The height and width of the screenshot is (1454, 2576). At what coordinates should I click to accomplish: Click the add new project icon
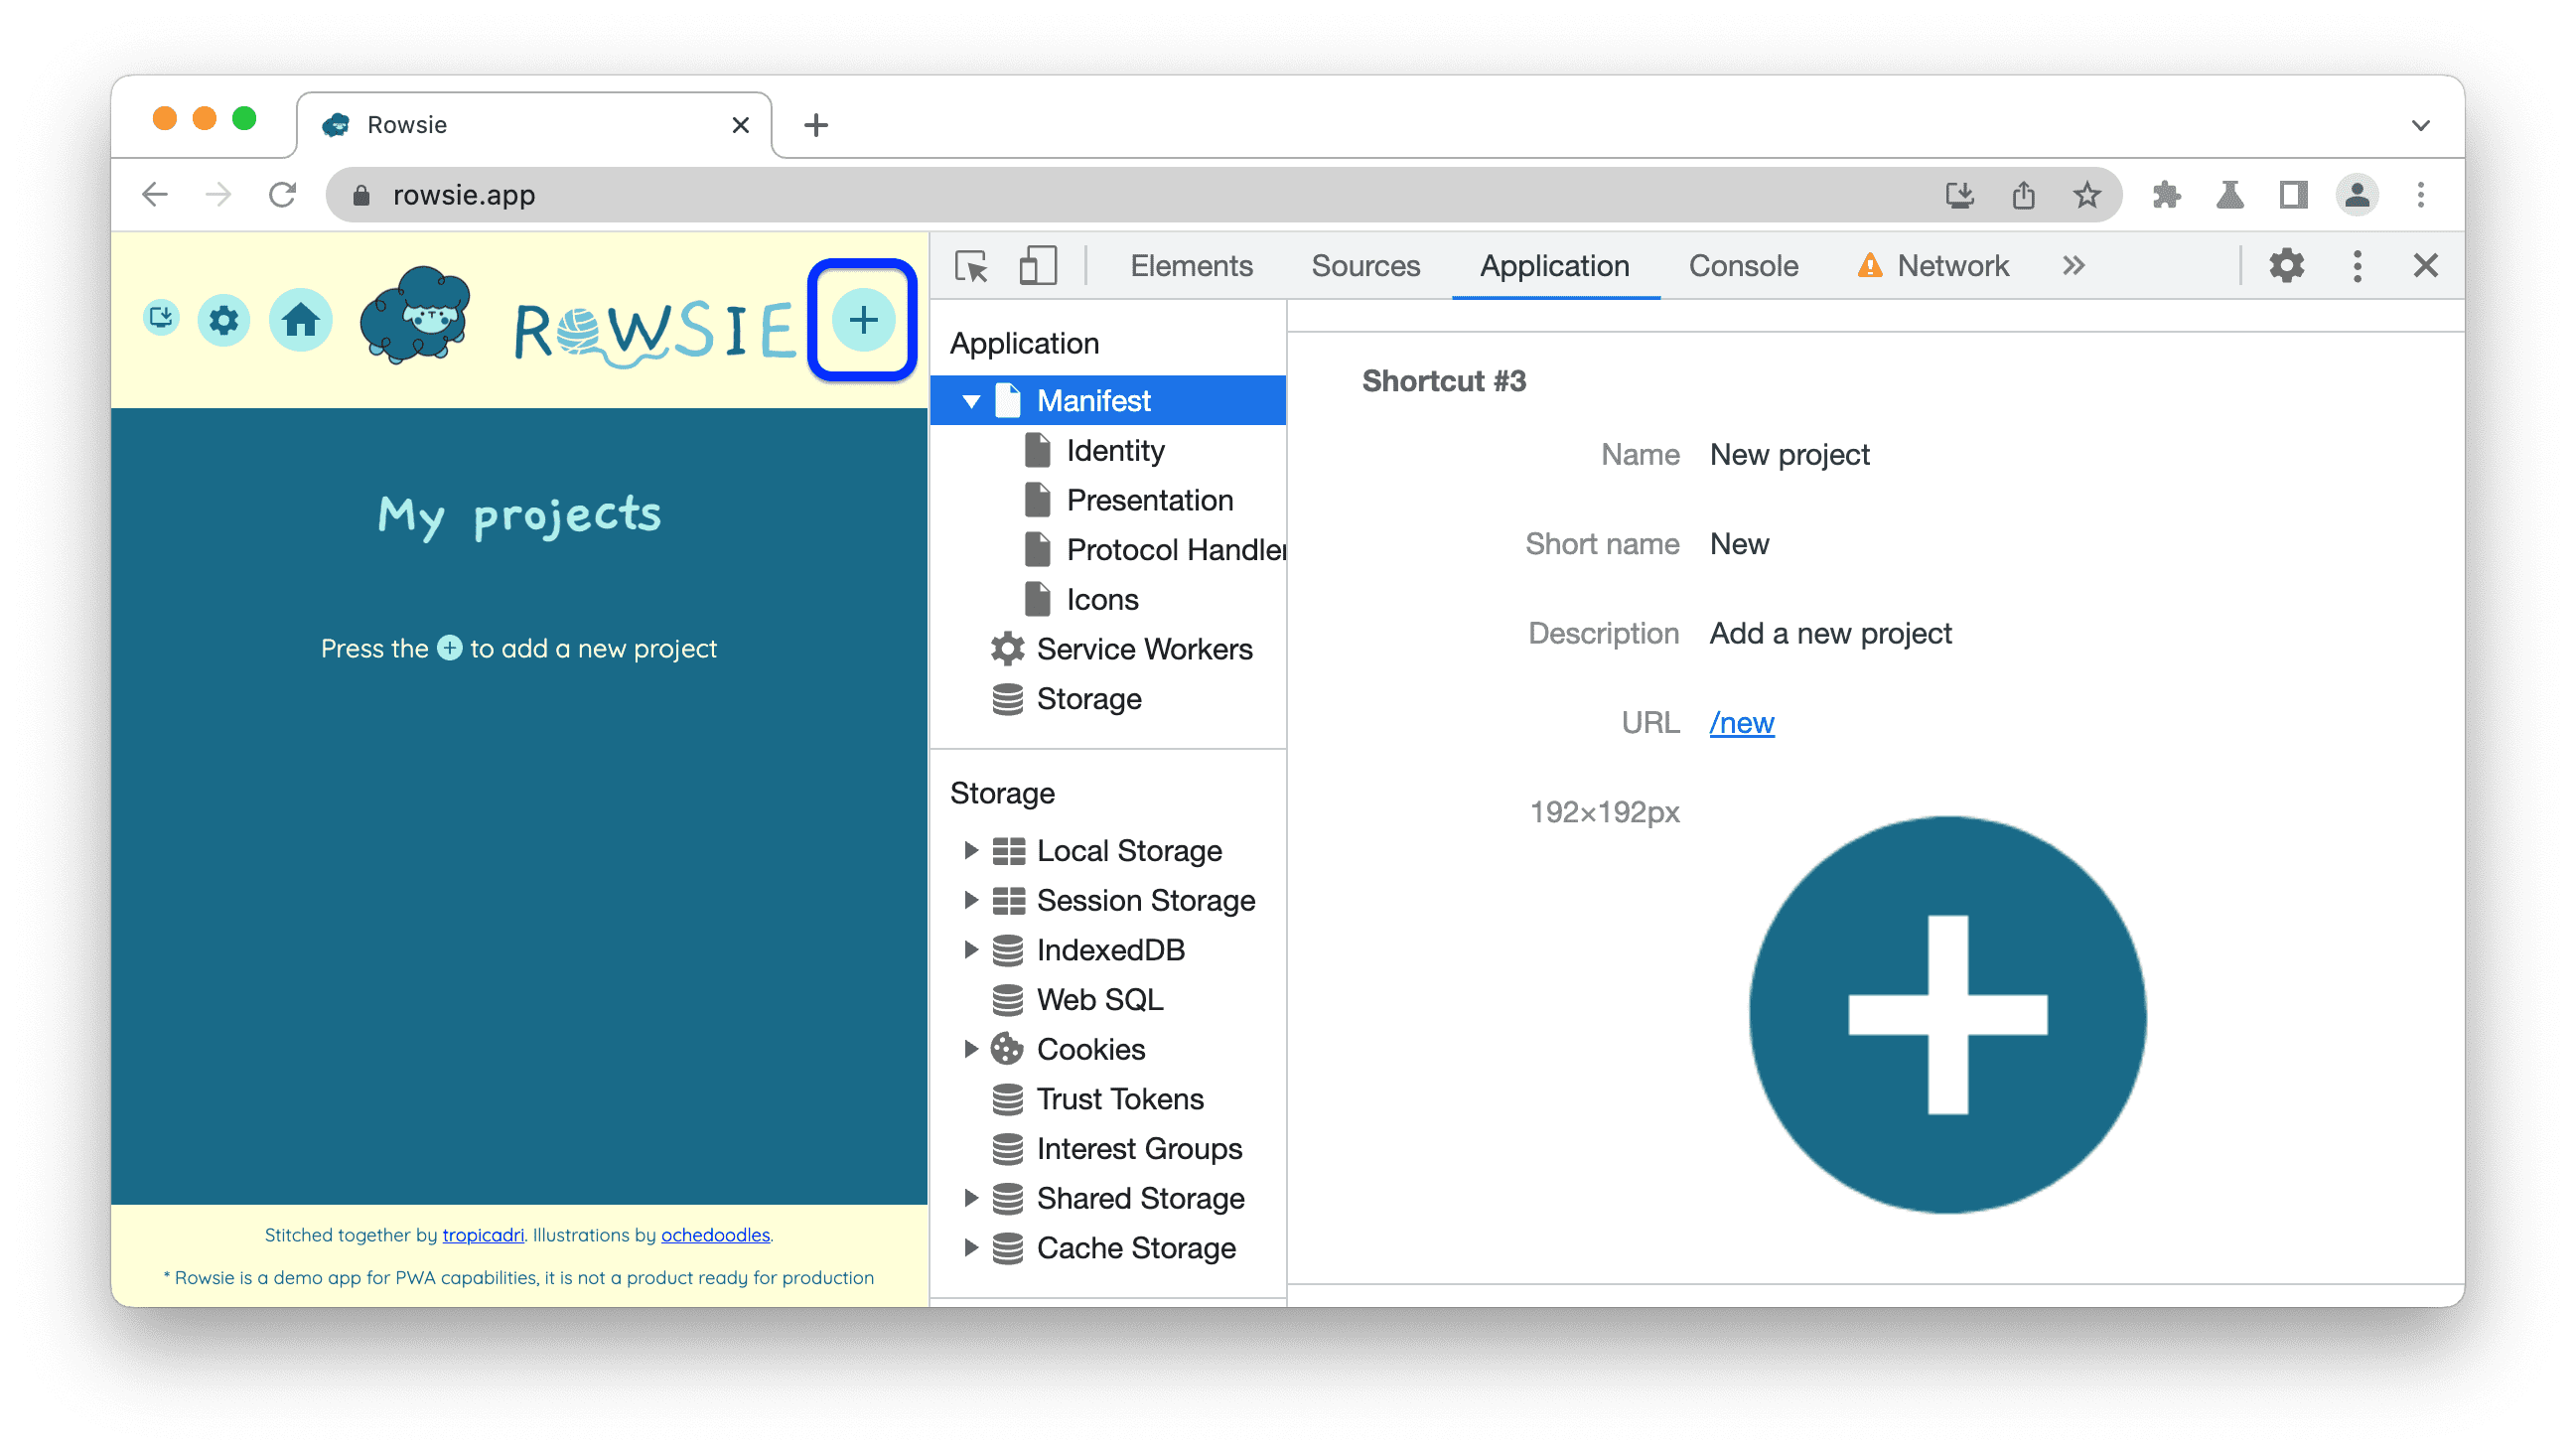862,320
